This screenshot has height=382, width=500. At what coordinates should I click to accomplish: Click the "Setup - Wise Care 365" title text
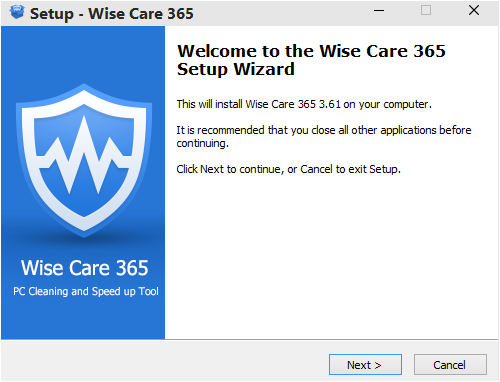(112, 14)
